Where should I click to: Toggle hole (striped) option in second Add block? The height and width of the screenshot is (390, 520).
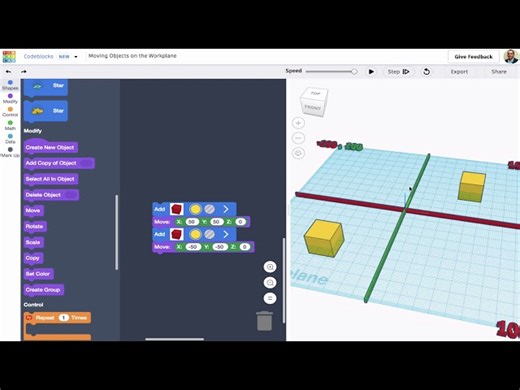(209, 234)
